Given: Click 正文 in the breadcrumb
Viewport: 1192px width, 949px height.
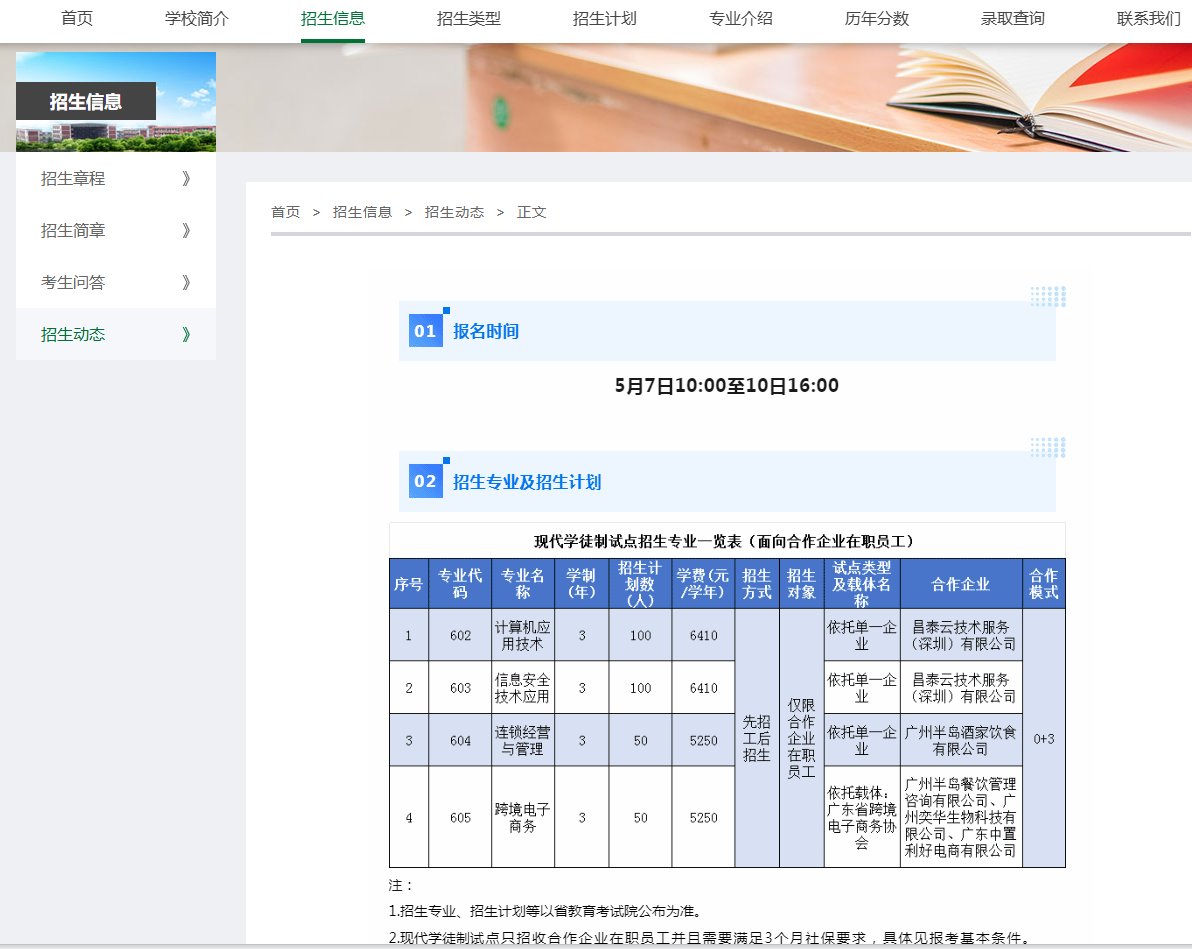Looking at the screenshot, I should (531, 212).
